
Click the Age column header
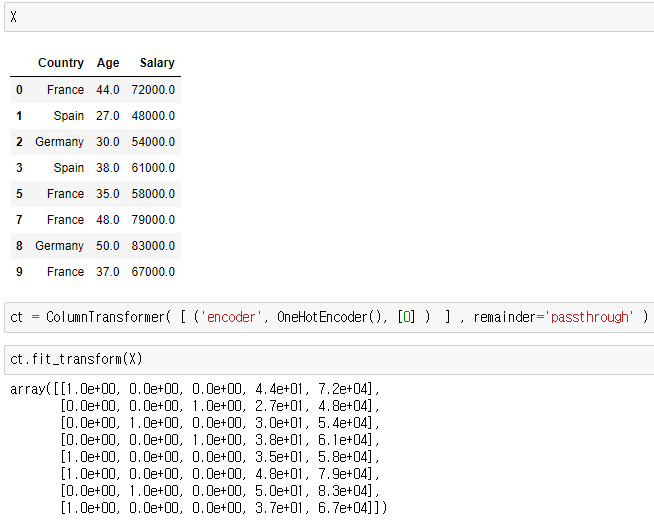point(108,63)
